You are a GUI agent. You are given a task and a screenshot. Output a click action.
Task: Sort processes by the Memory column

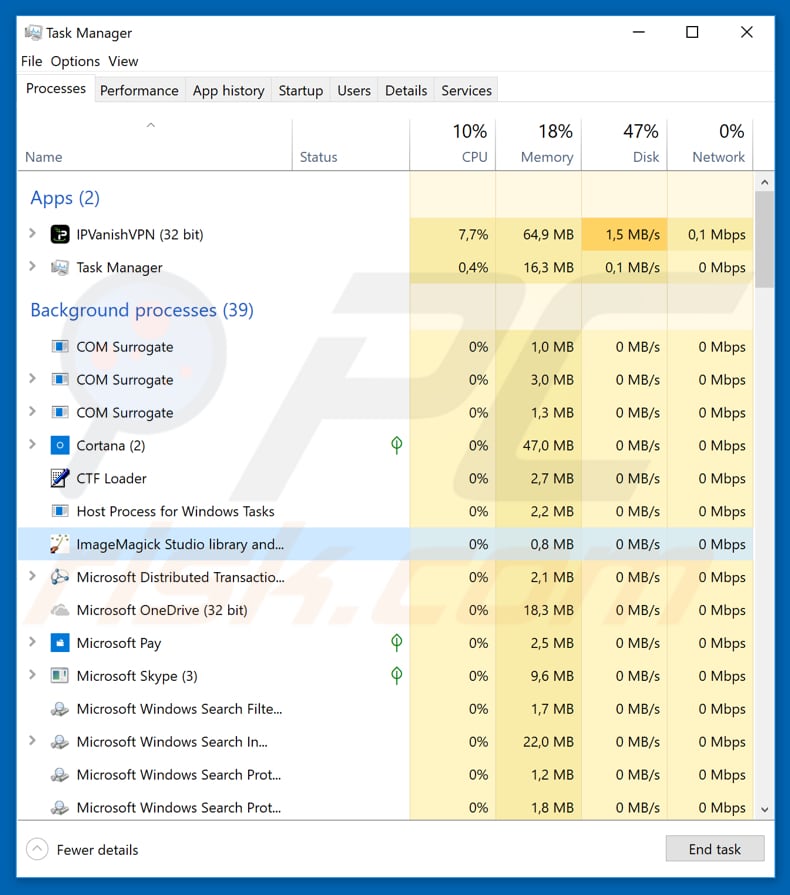click(x=537, y=145)
